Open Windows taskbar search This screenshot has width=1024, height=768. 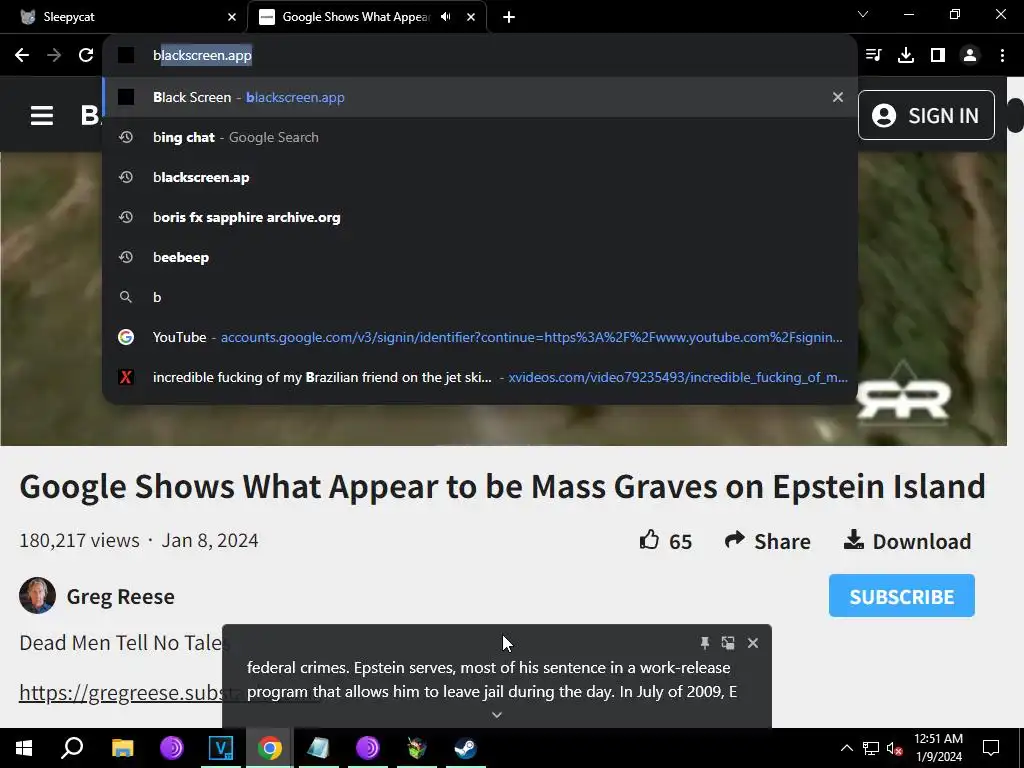point(72,748)
